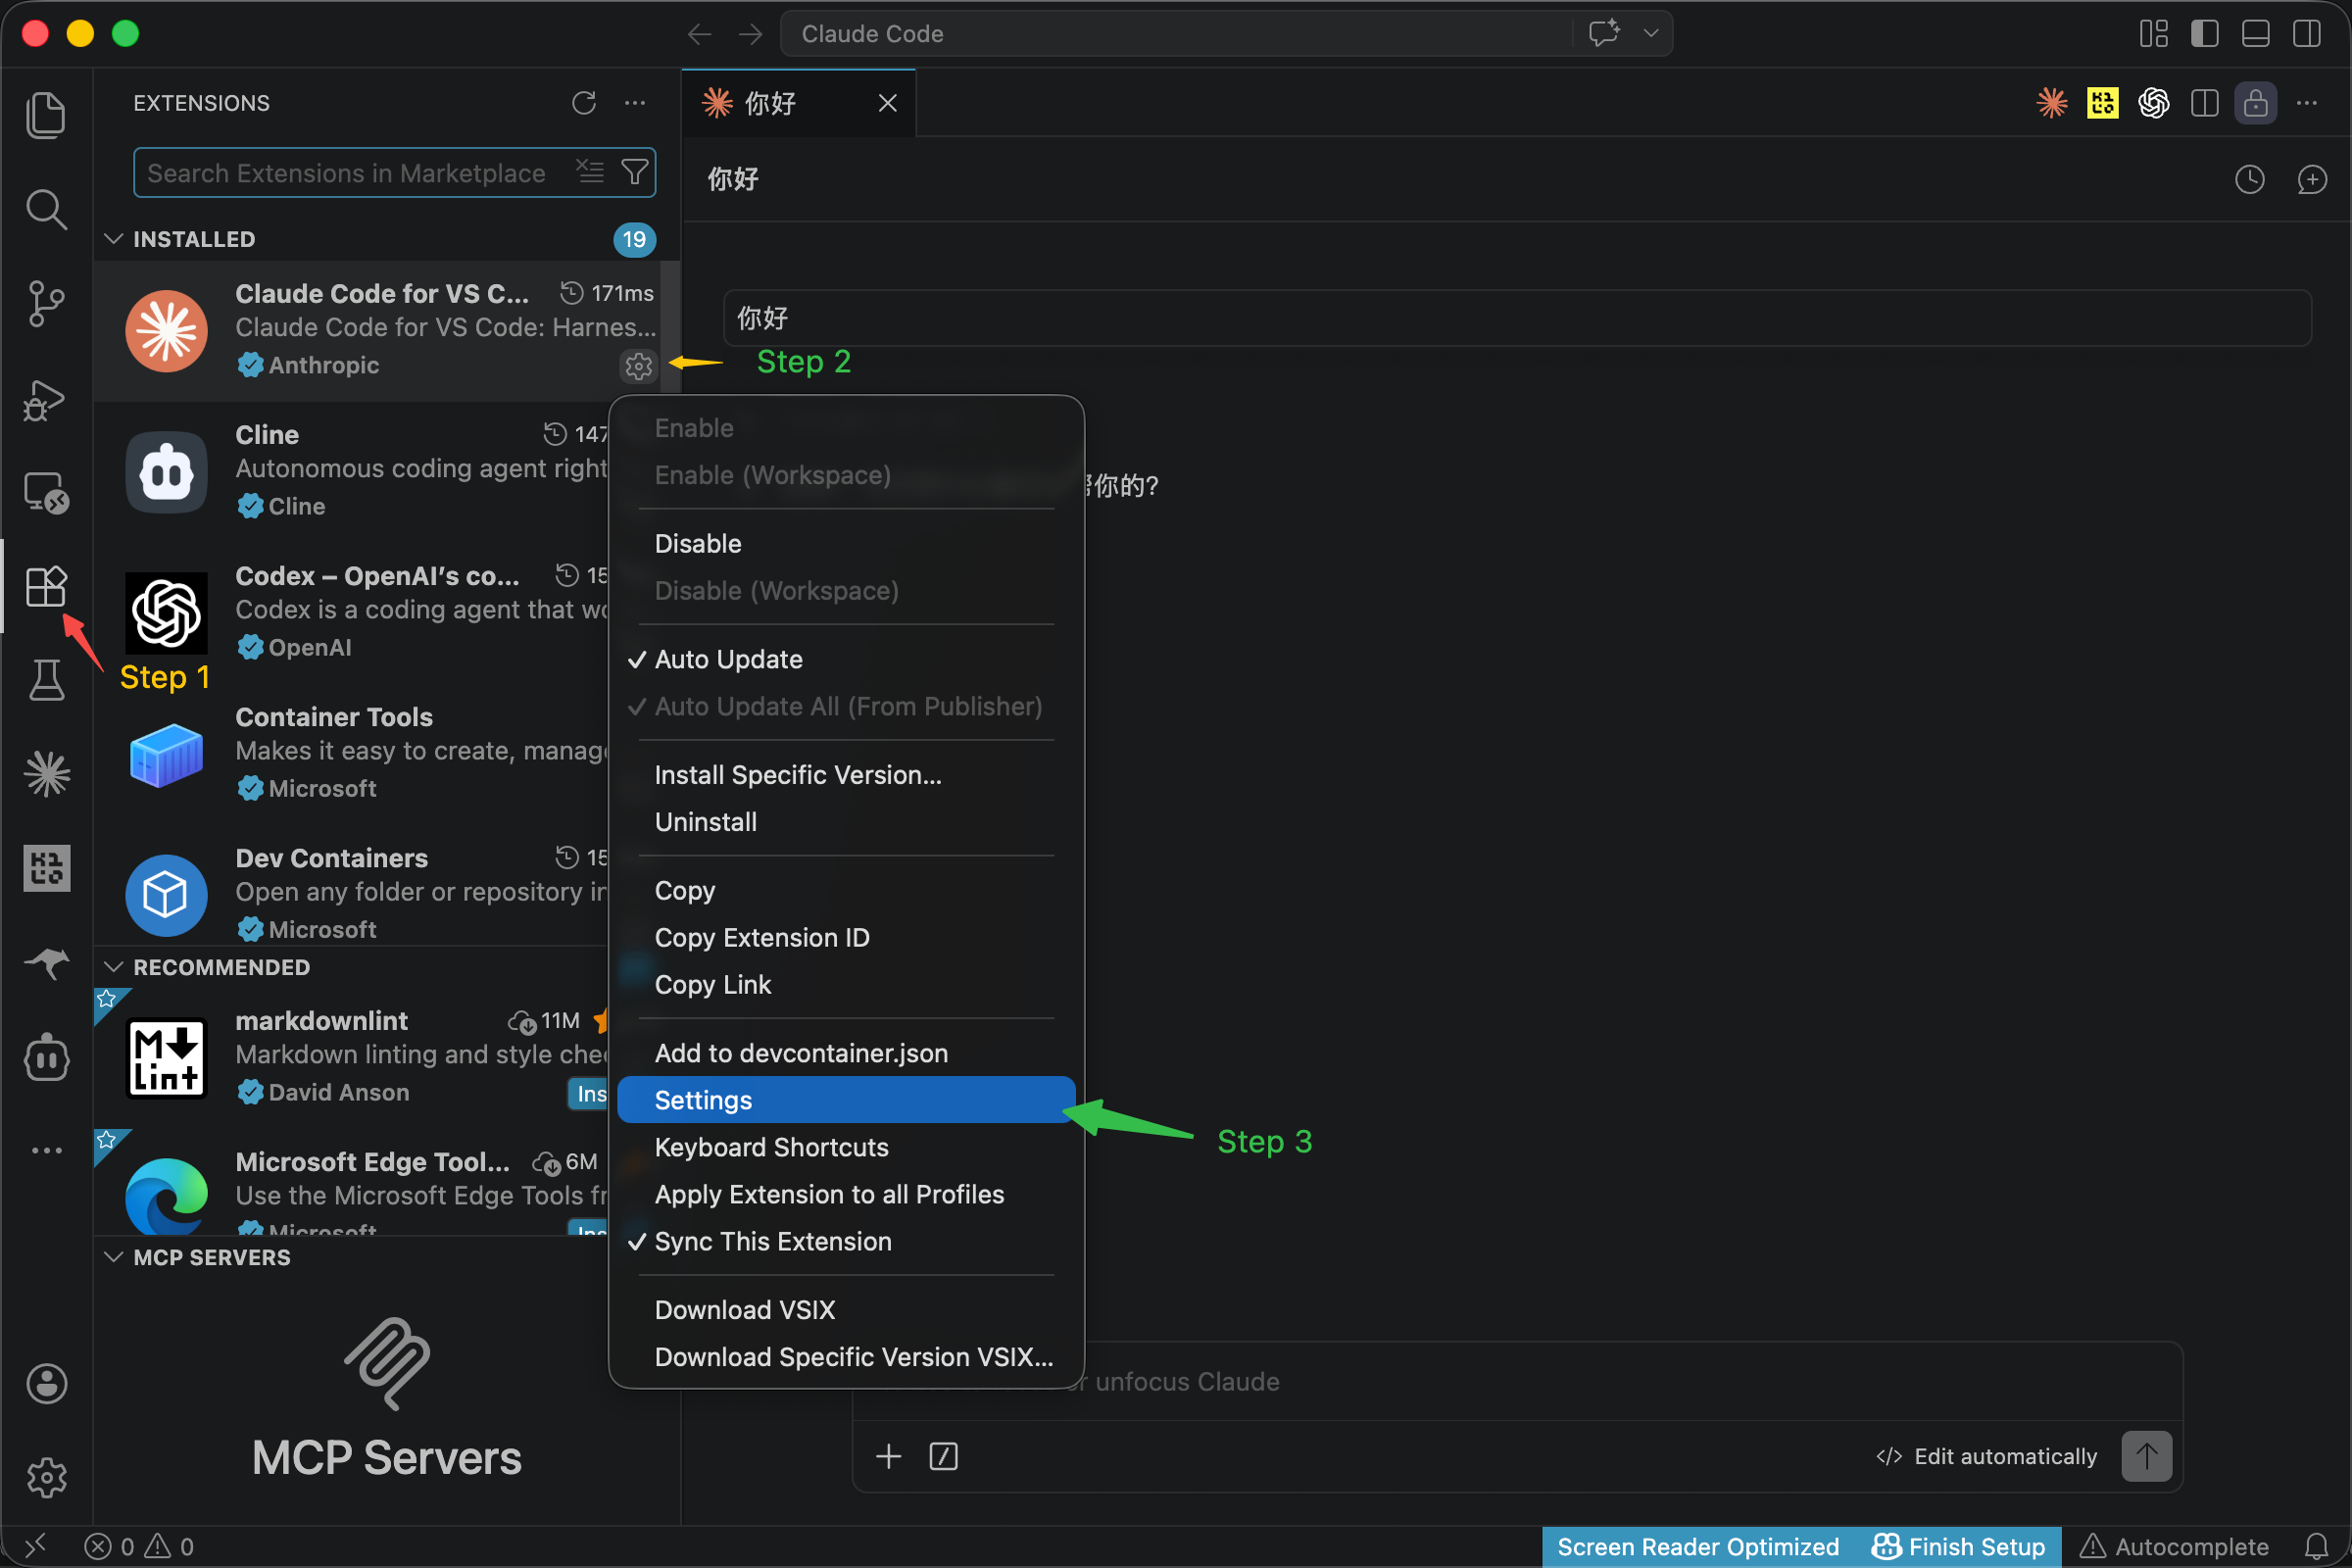
Task: Open the Container Tools extension entry
Action: [x=351, y=752]
